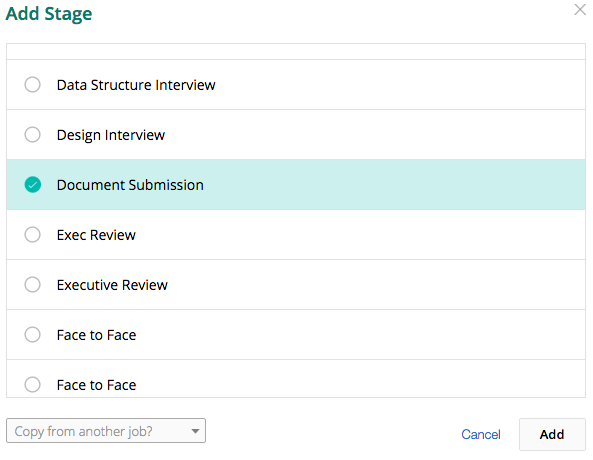The height and width of the screenshot is (460, 593).
Task: Select the Exec Review radio button
Action: click(33, 235)
